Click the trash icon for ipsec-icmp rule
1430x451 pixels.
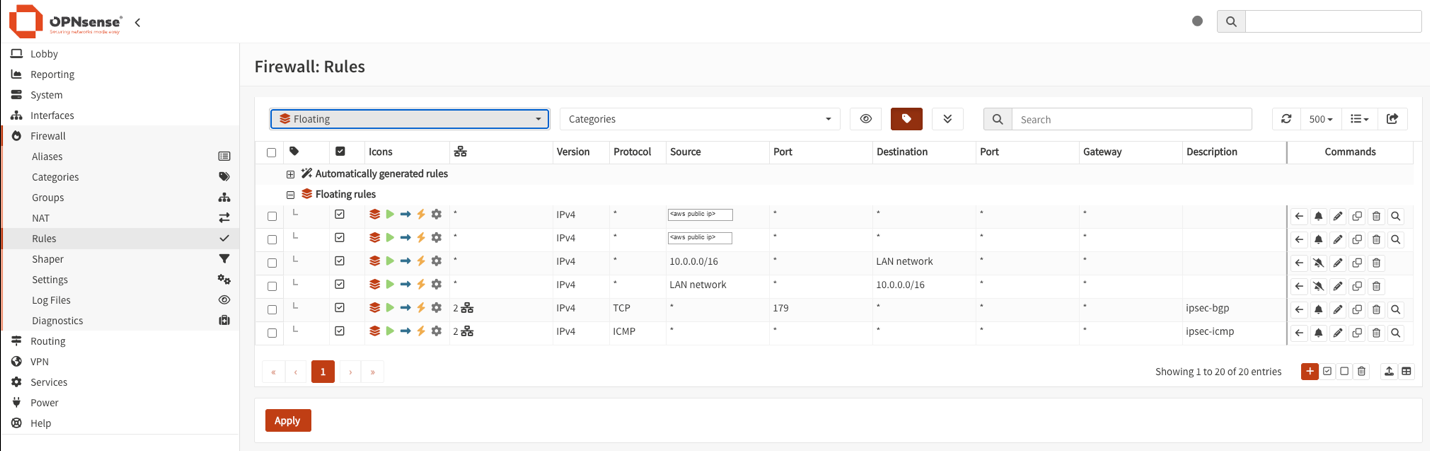pos(1376,333)
